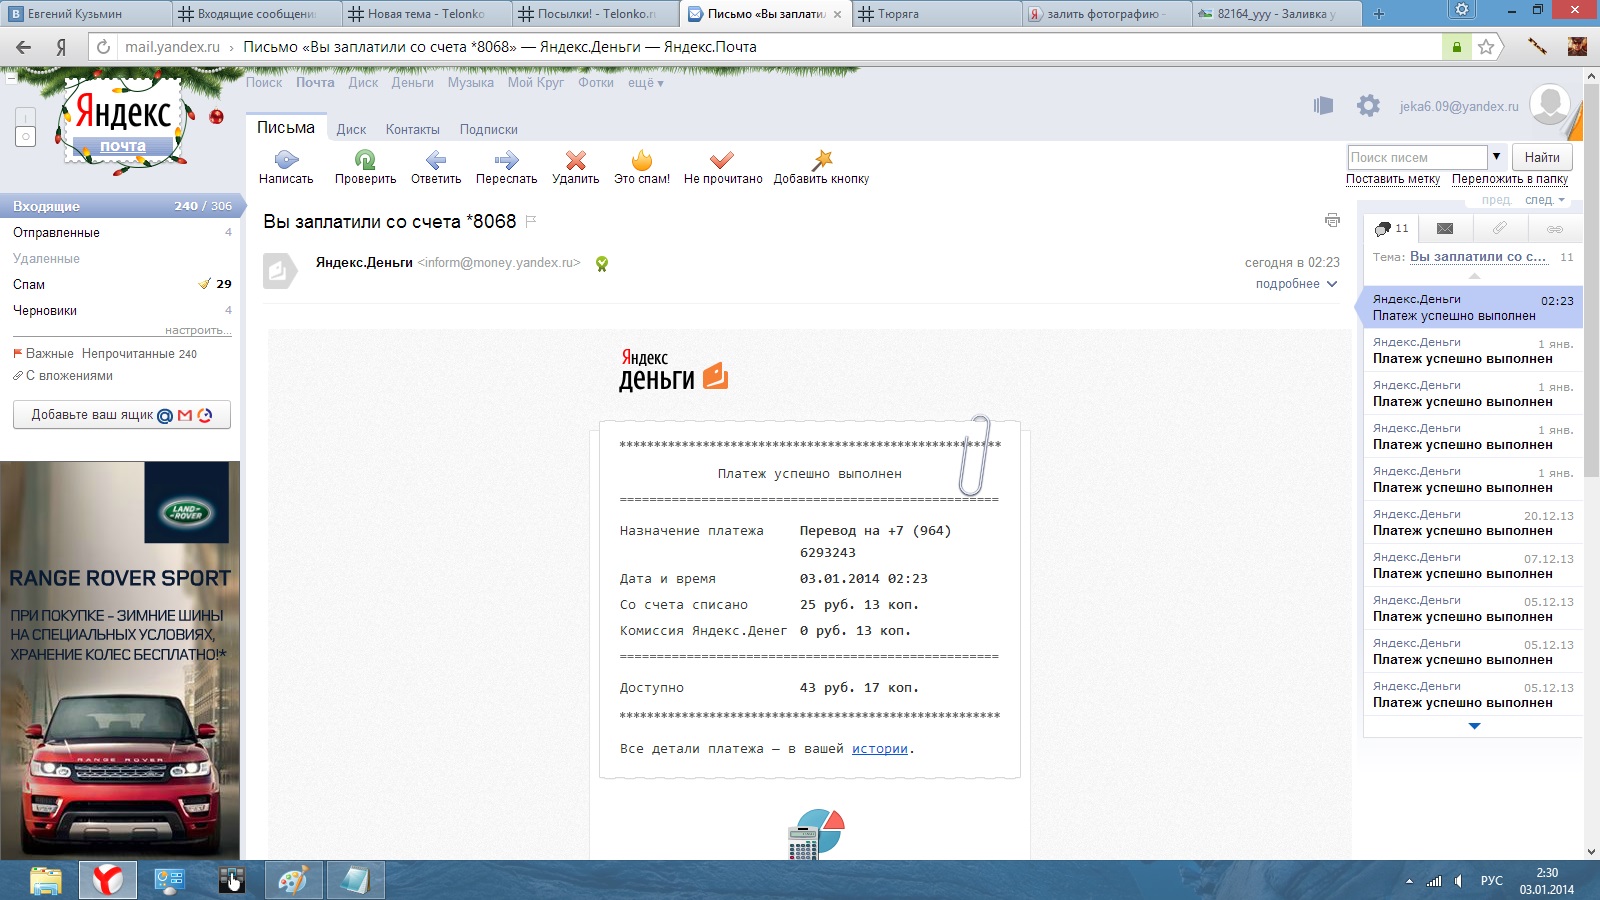Open thread message dated 07.12.13
Image resolution: width=1600 pixels, height=900 pixels.
(x=1473, y=565)
